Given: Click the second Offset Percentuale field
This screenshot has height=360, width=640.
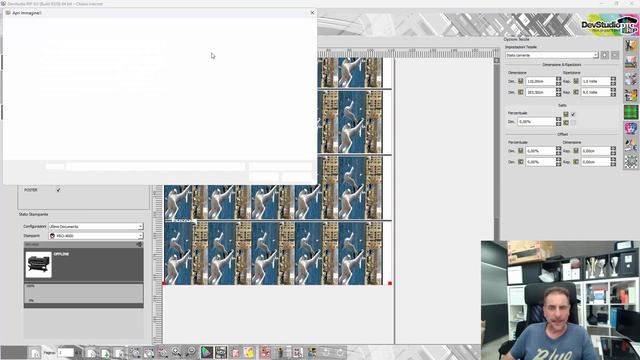Looking at the screenshot, I should [x=540, y=162].
